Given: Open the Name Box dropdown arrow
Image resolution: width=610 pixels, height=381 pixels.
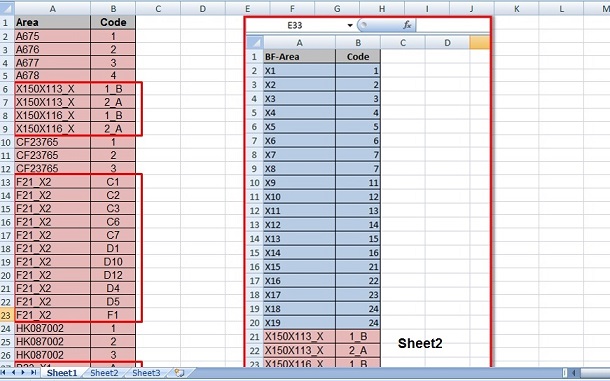Looking at the screenshot, I should tap(350, 25).
